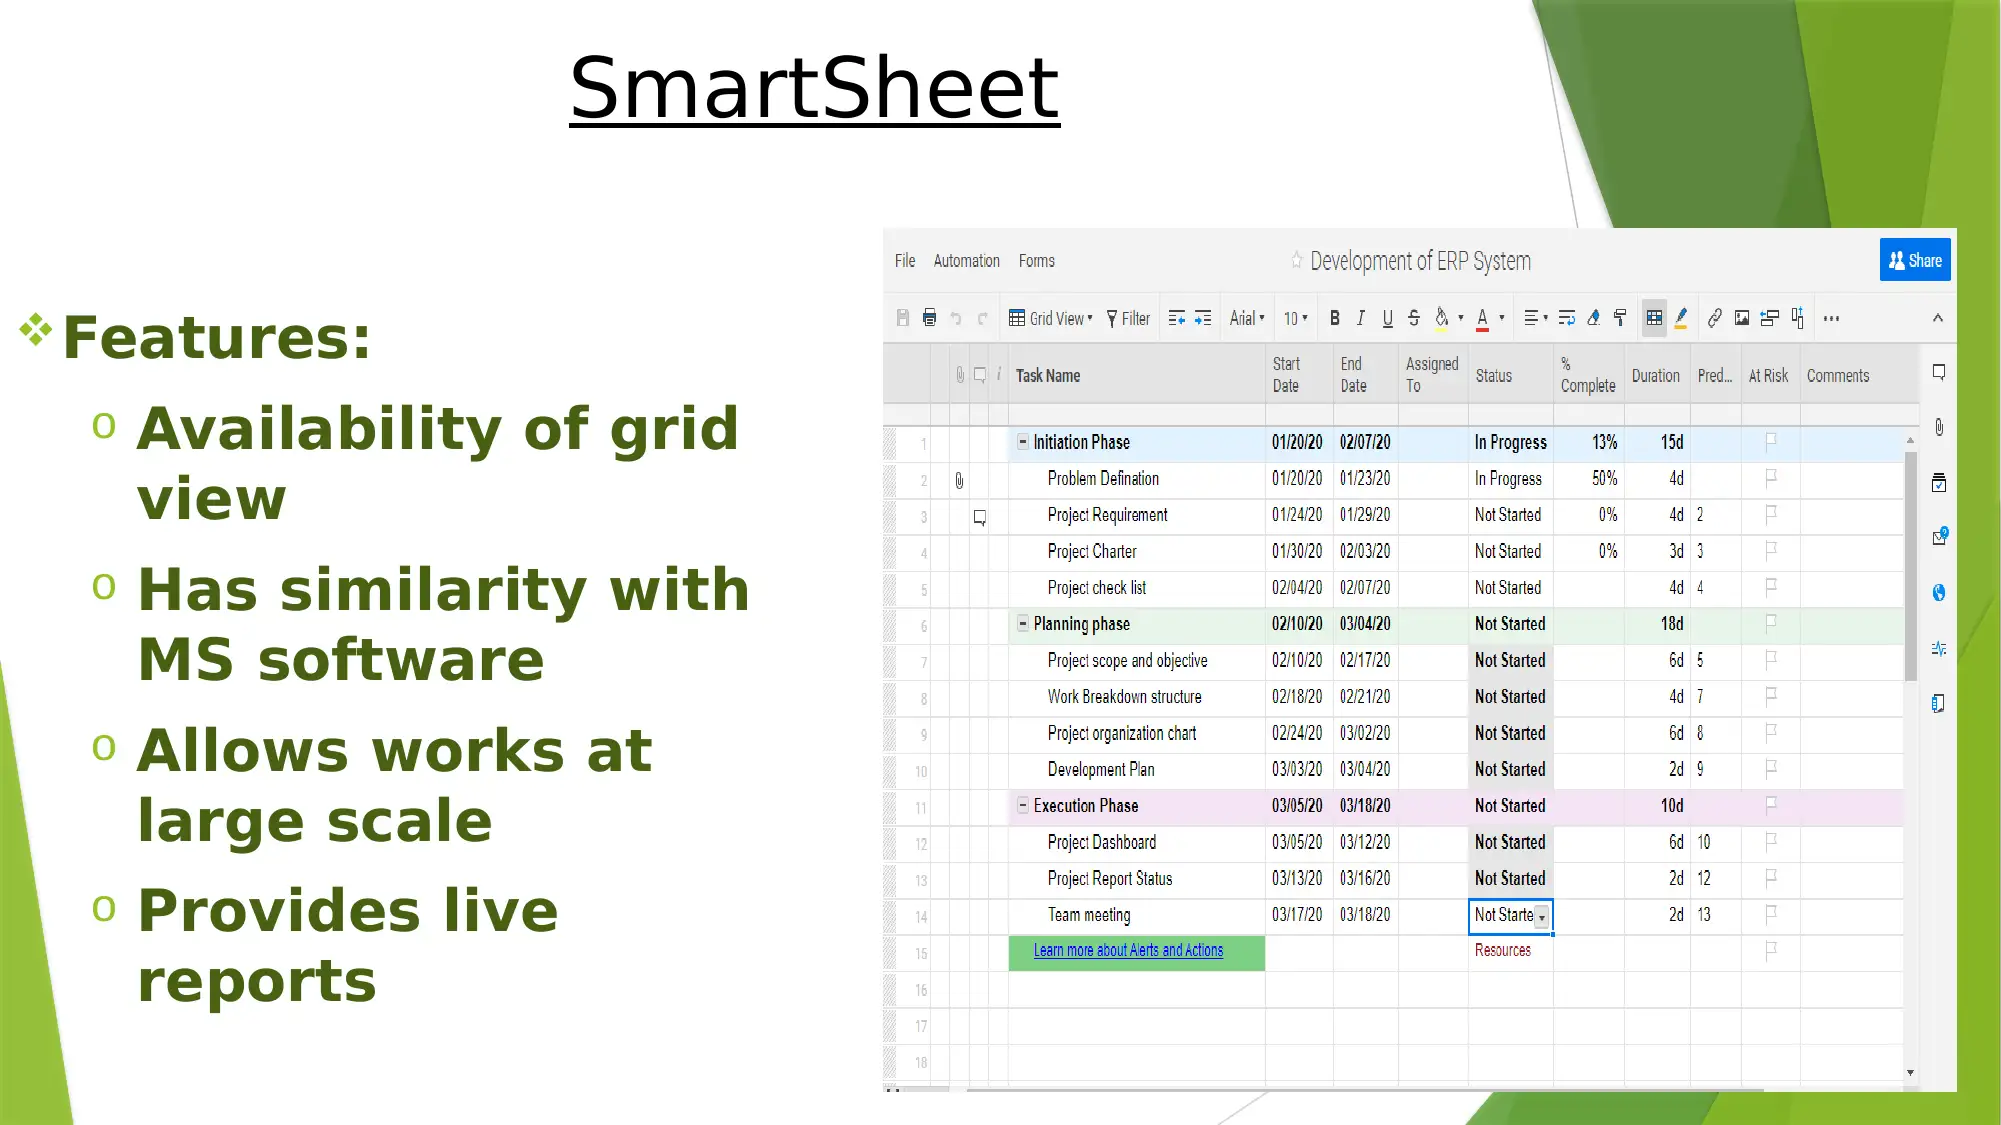Open the text color dropdown arrow
This screenshot has height=1125, width=2001.
1502,318
